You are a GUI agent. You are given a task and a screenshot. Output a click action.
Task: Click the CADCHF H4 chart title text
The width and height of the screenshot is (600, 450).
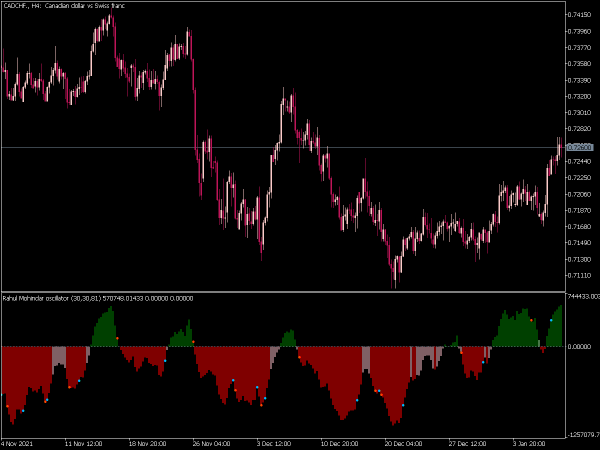tap(64, 6)
